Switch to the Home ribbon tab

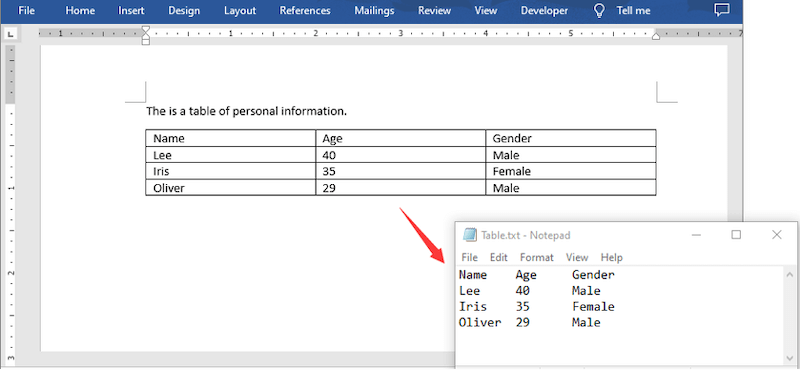pos(80,10)
